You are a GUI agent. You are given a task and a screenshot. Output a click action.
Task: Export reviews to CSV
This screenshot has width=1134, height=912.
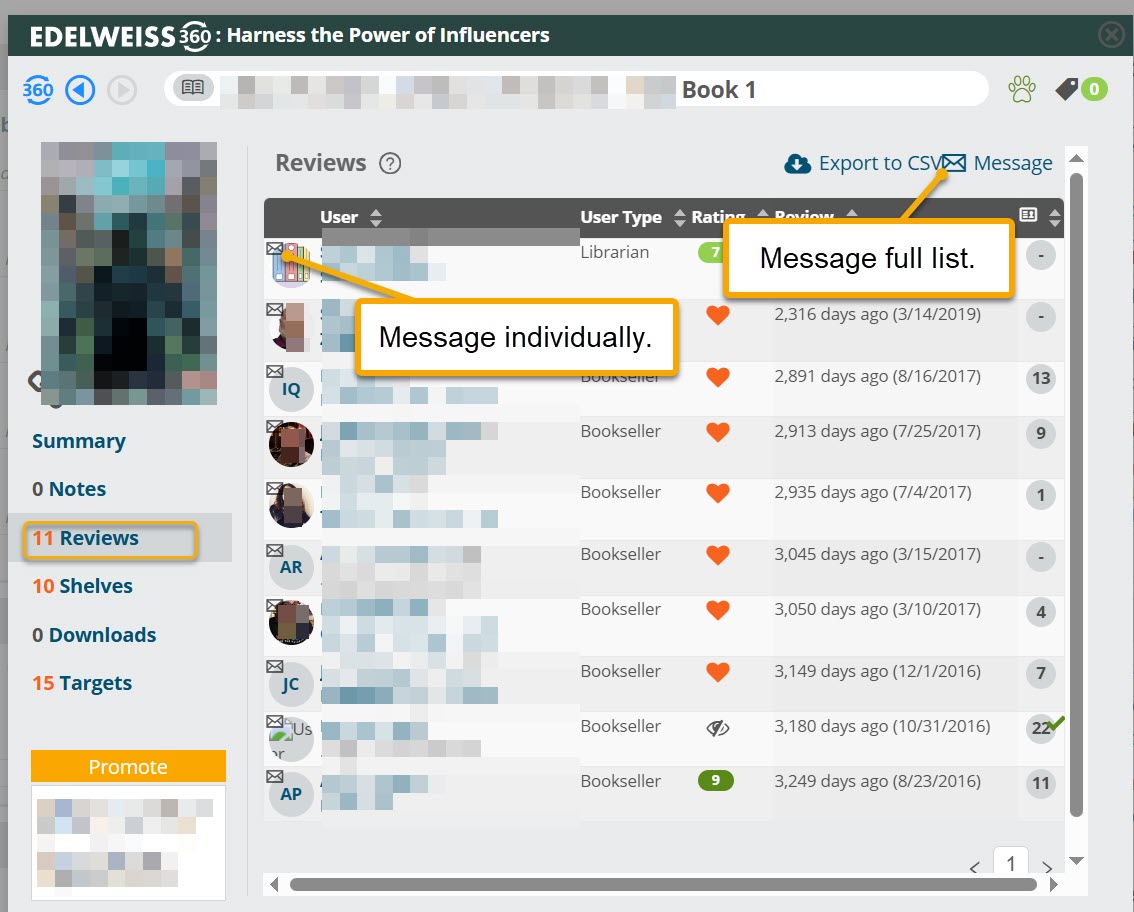click(x=861, y=163)
